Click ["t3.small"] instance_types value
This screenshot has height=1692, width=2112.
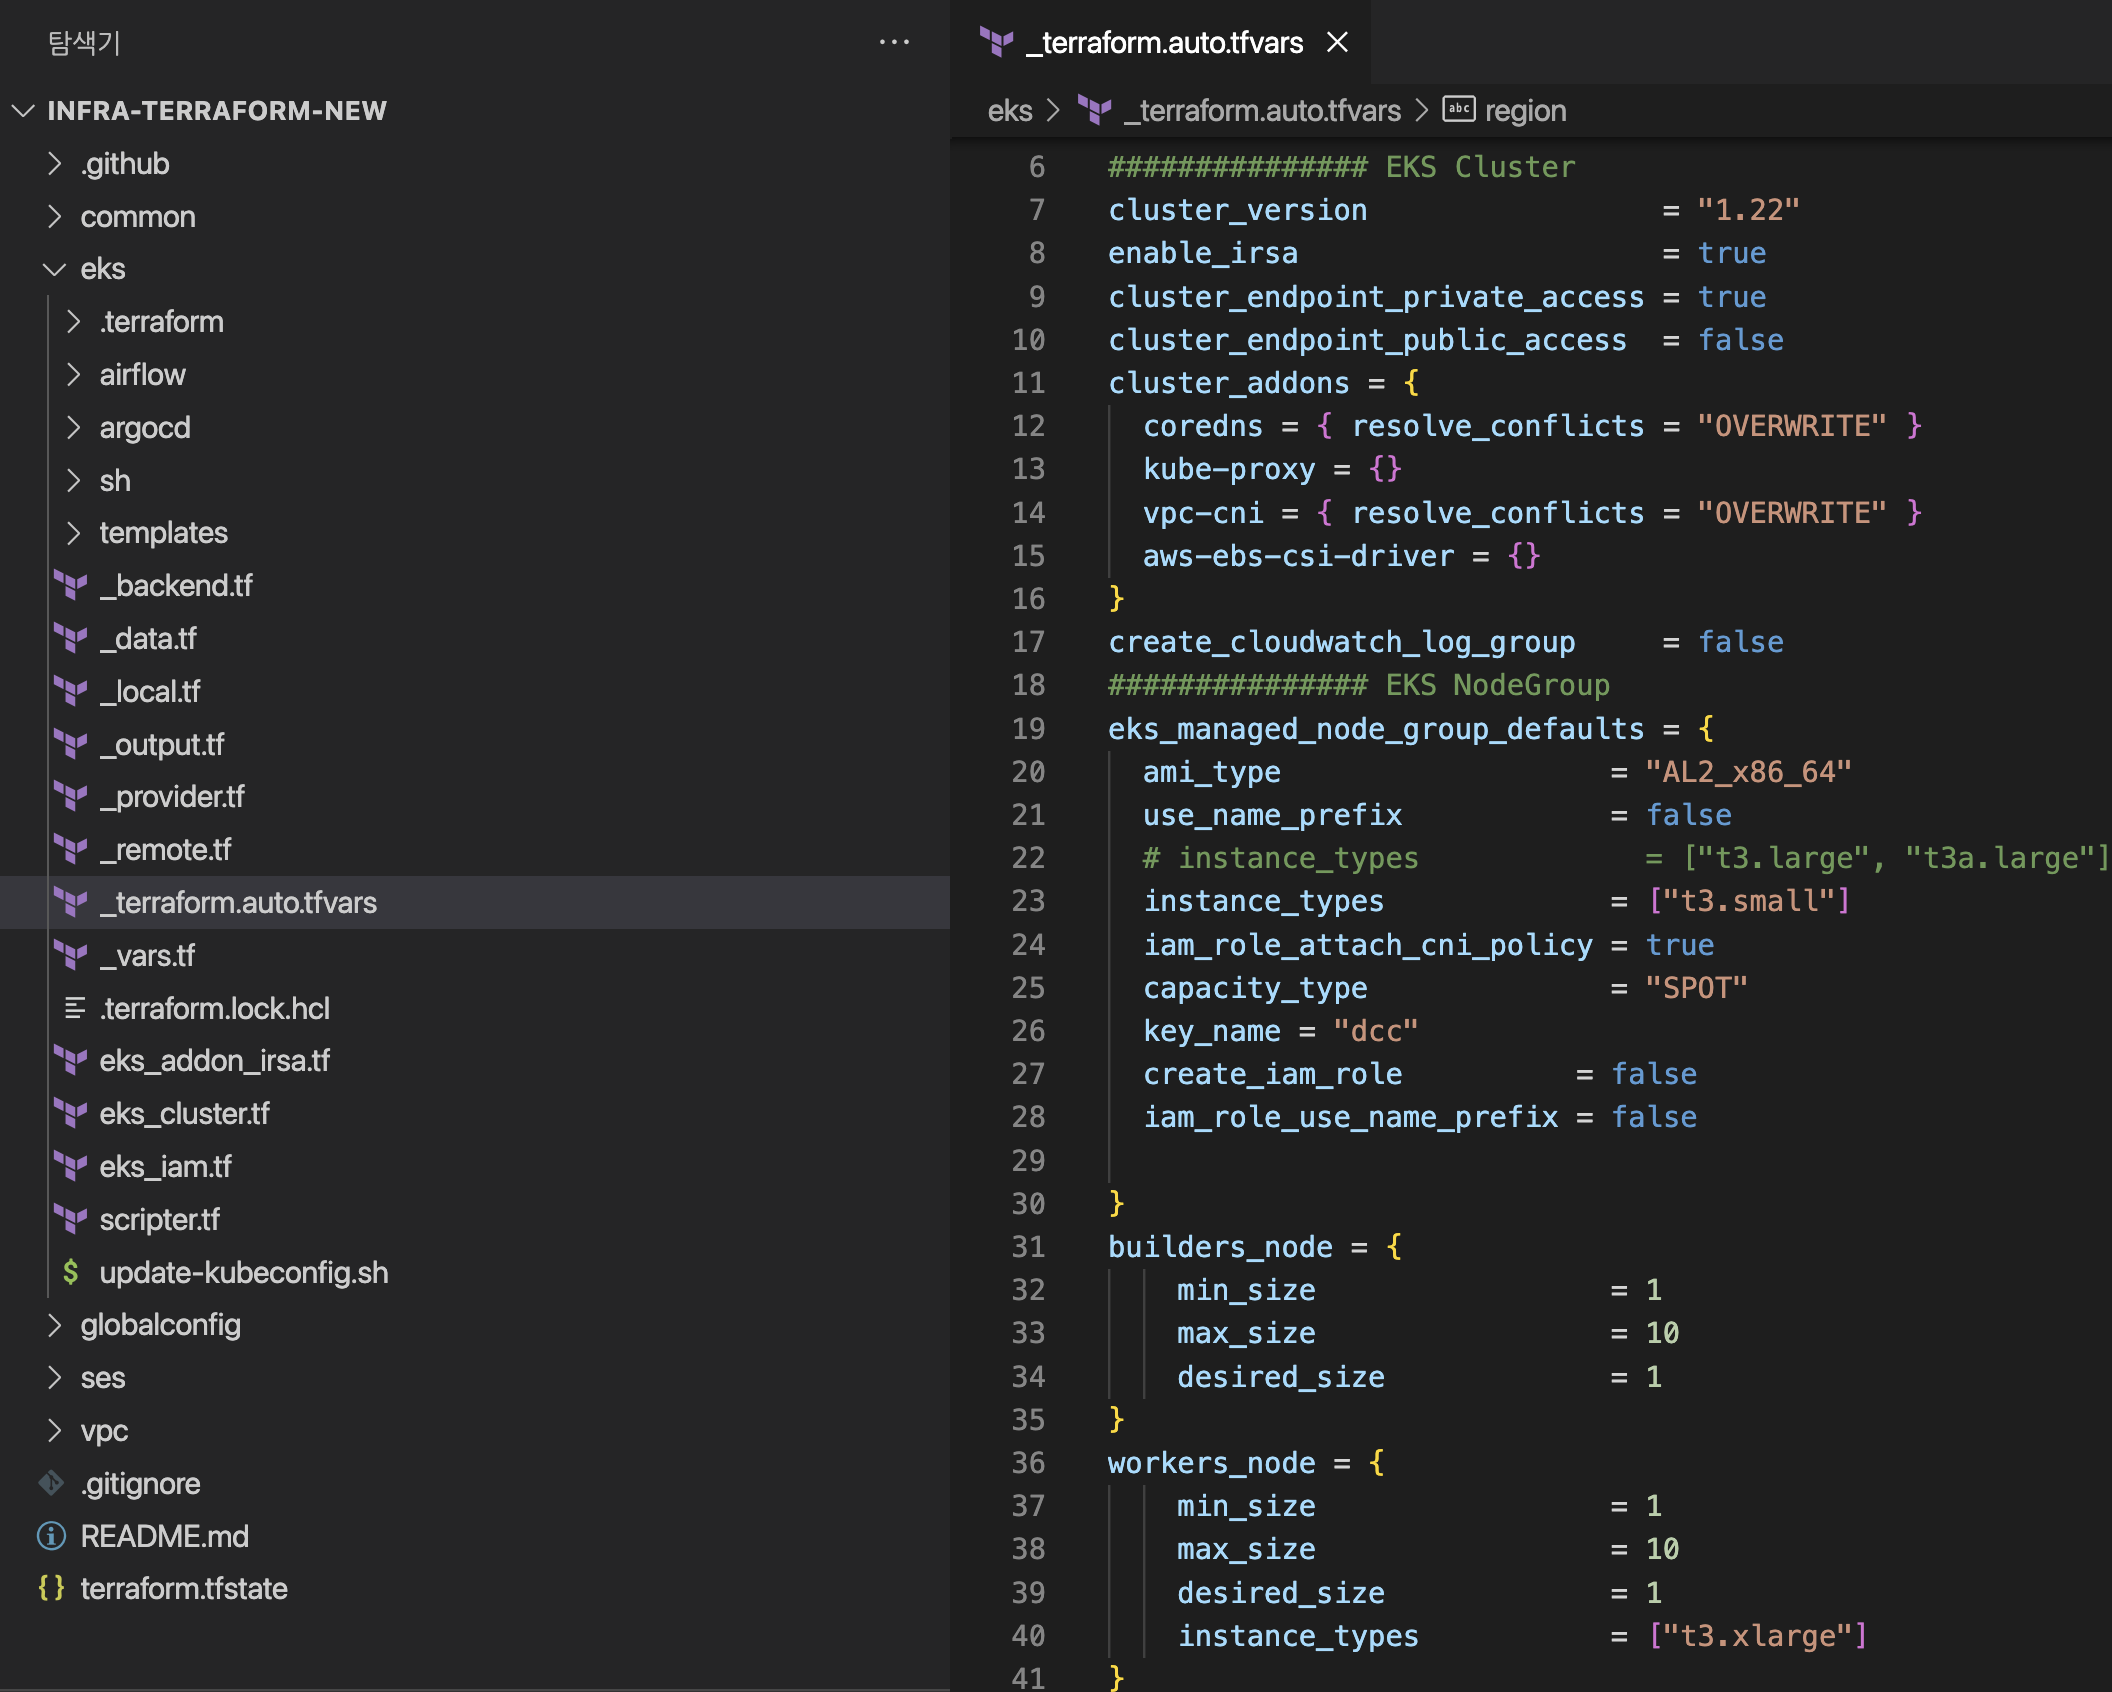coord(1748,901)
